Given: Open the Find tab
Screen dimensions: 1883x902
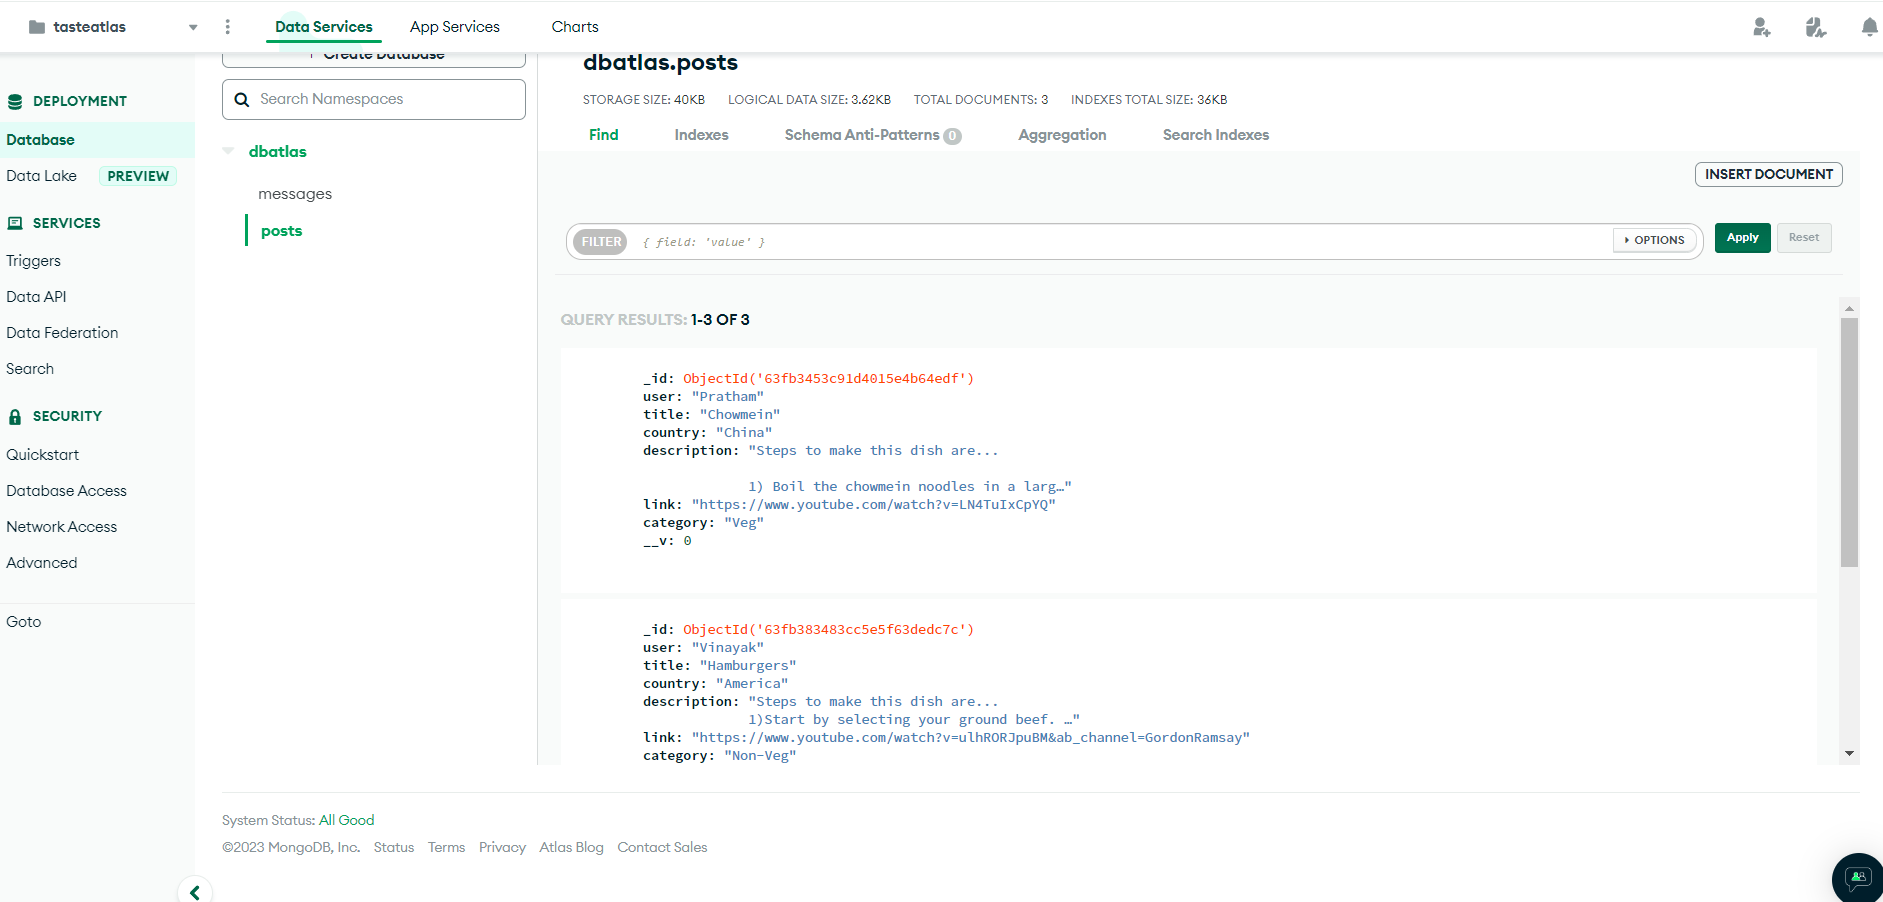Looking at the screenshot, I should 603,135.
